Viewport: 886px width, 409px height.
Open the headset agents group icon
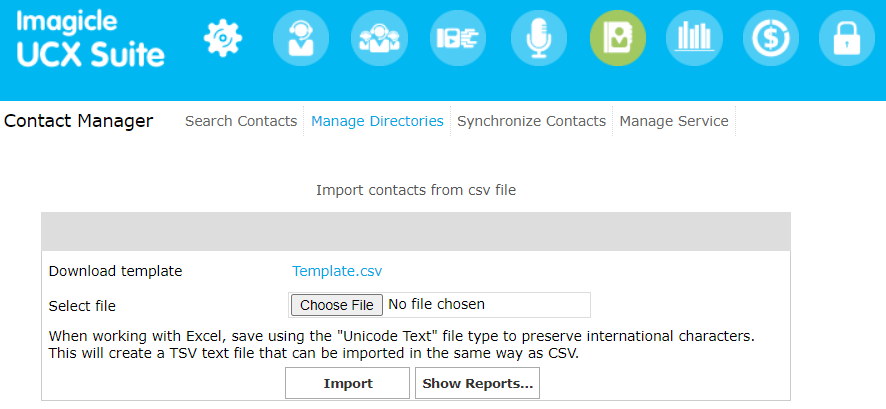click(x=380, y=38)
